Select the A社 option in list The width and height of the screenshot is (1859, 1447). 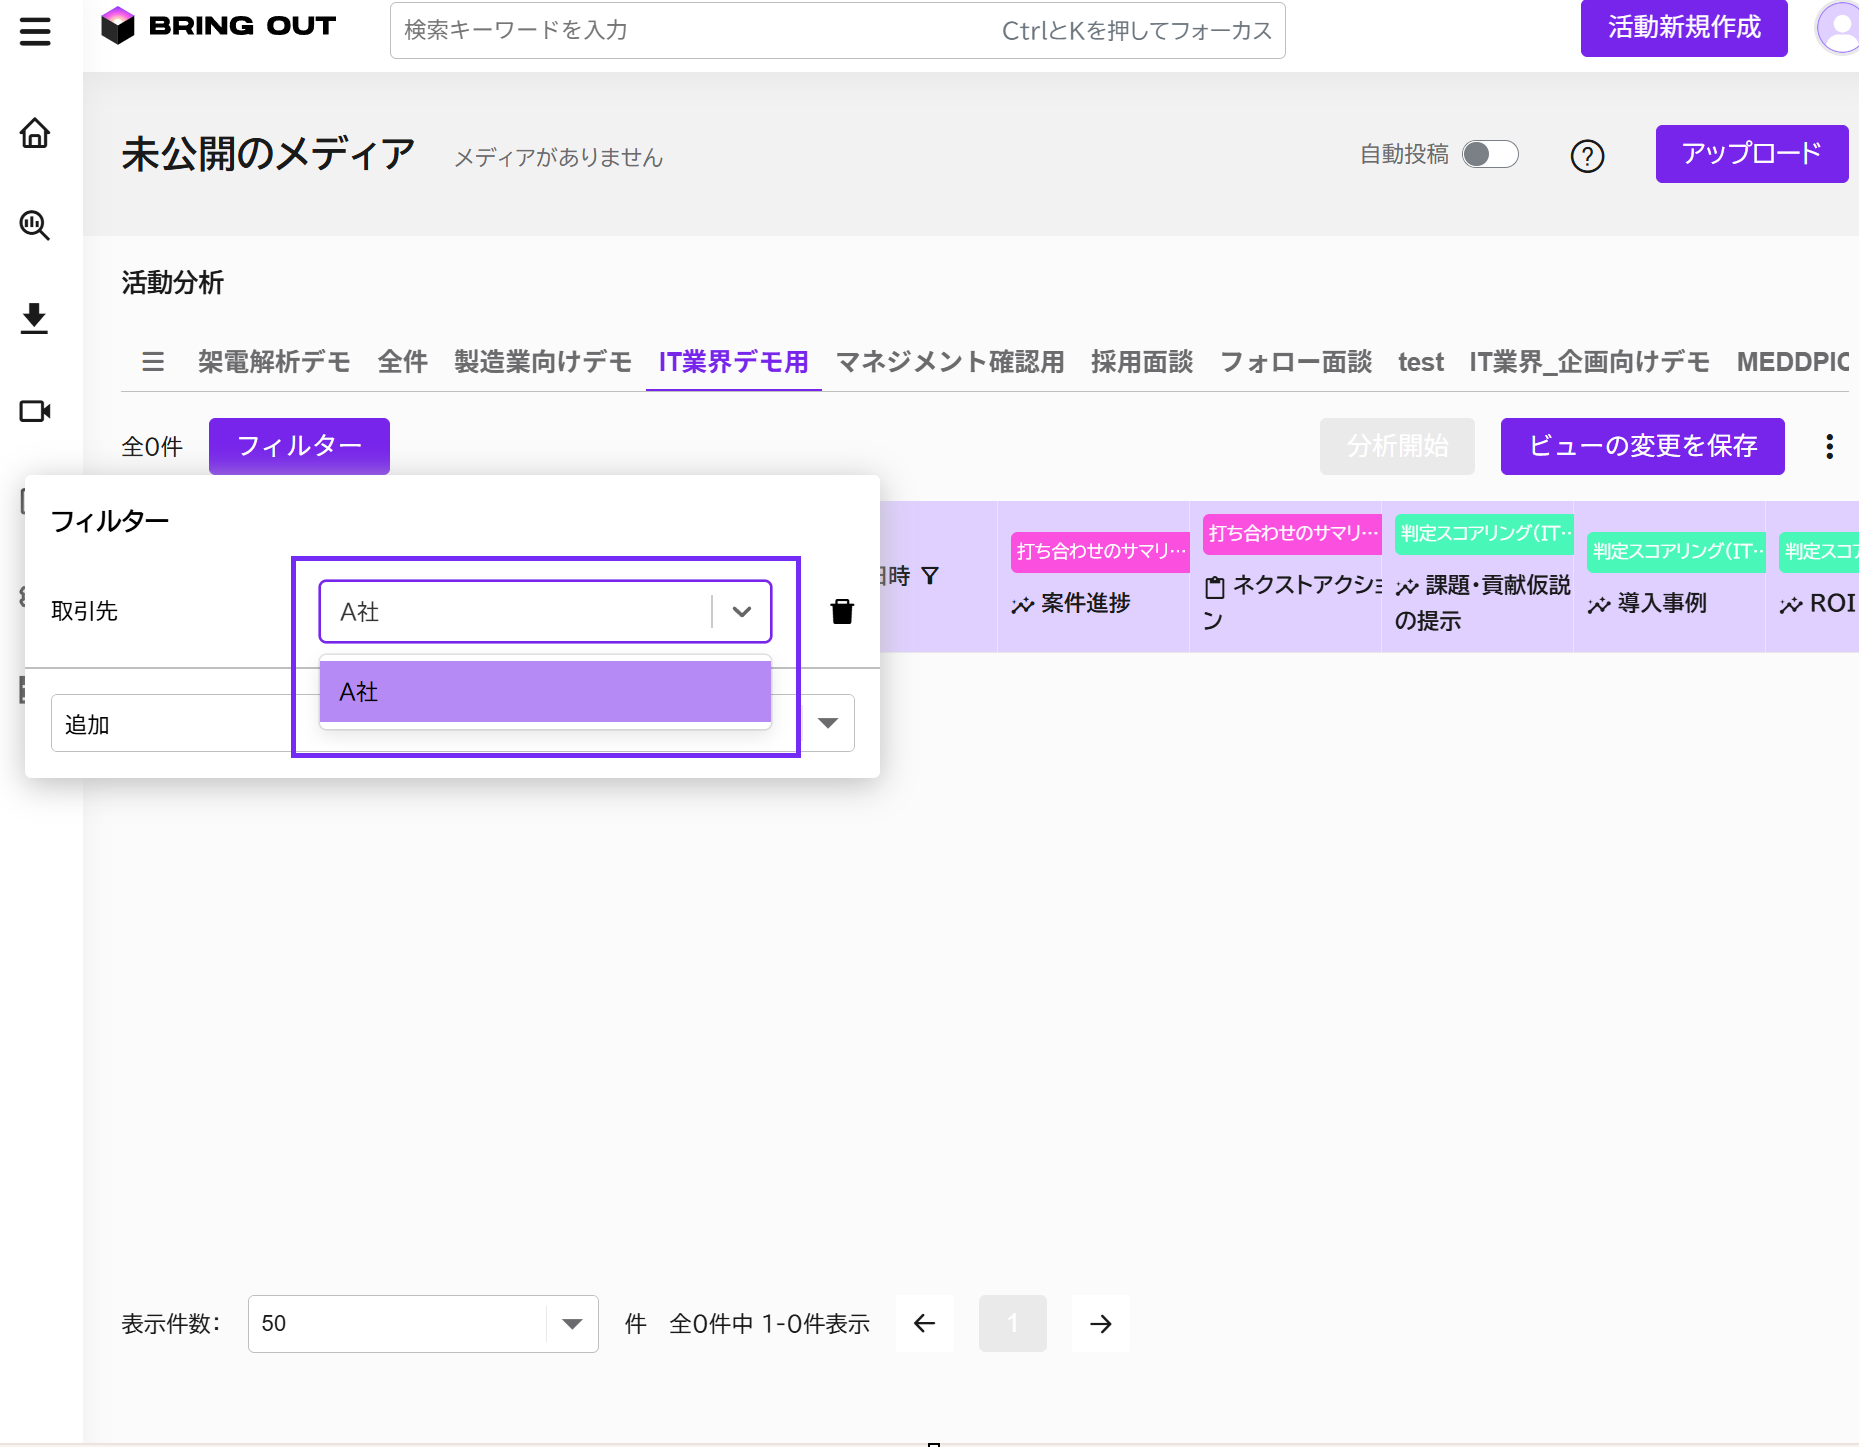(x=545, y=692)
